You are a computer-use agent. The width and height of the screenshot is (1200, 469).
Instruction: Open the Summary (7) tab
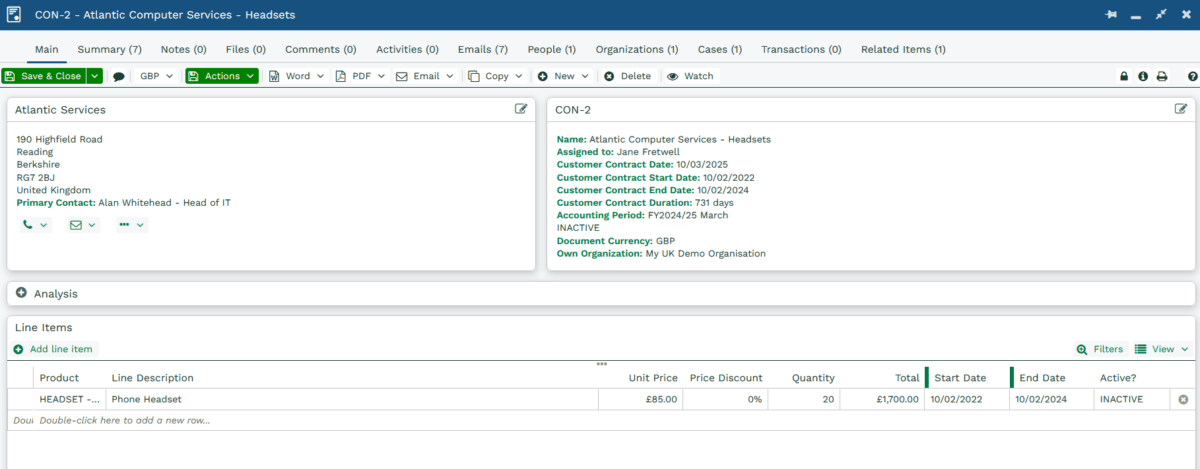click(x=109, y=49)
